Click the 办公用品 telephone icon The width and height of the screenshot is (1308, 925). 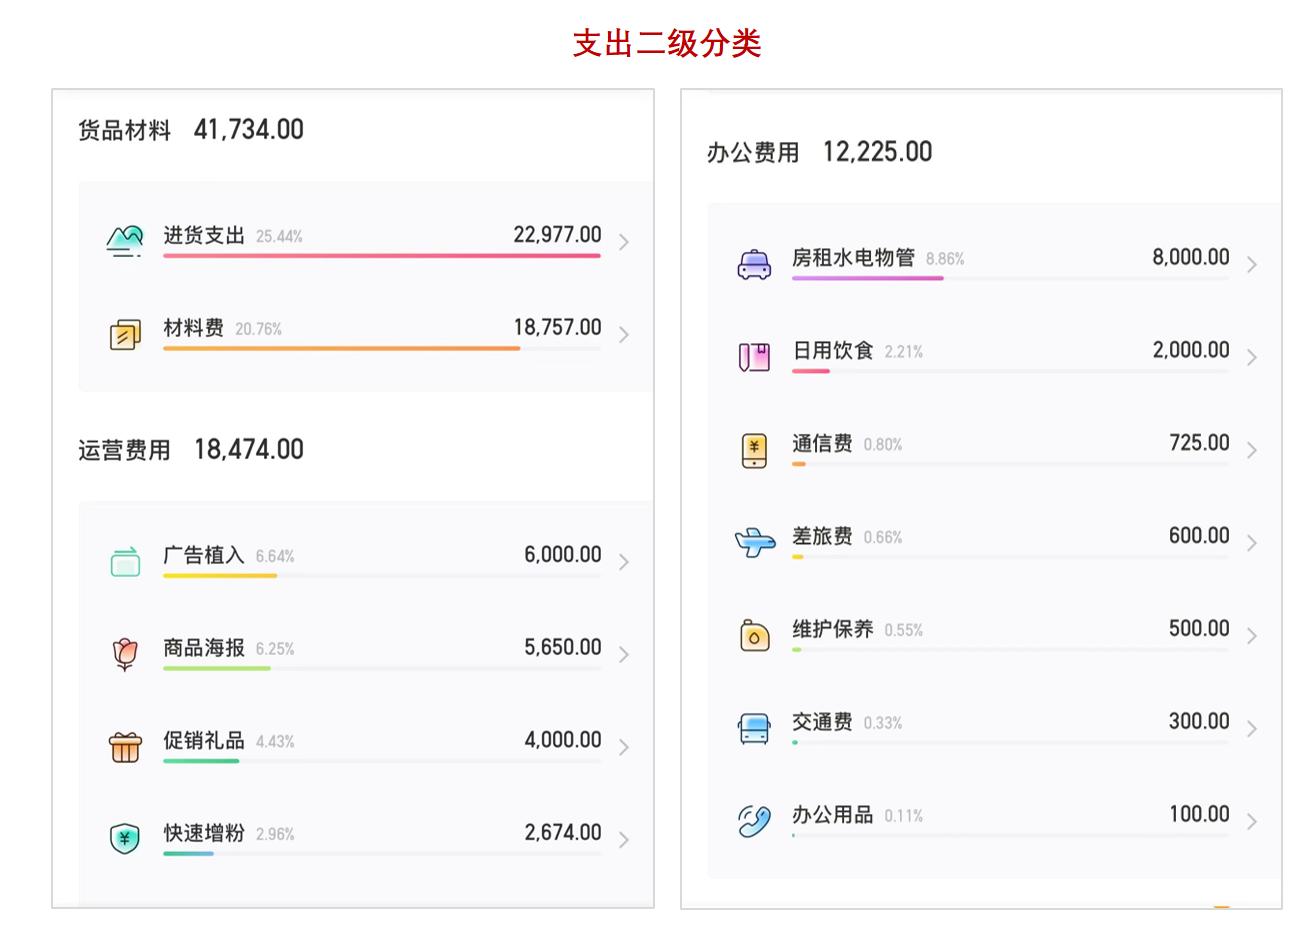[754, 822]
